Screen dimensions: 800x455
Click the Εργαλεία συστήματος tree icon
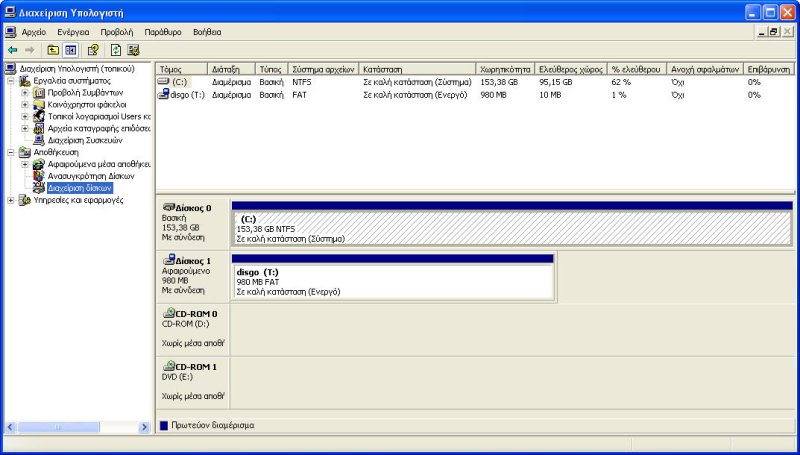click(25, 81)
